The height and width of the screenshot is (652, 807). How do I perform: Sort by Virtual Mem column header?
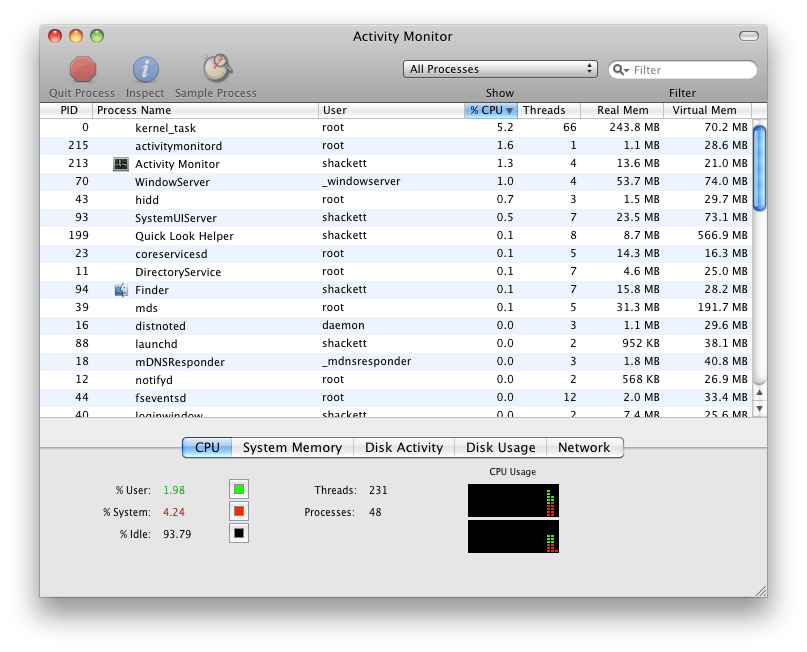707,110
